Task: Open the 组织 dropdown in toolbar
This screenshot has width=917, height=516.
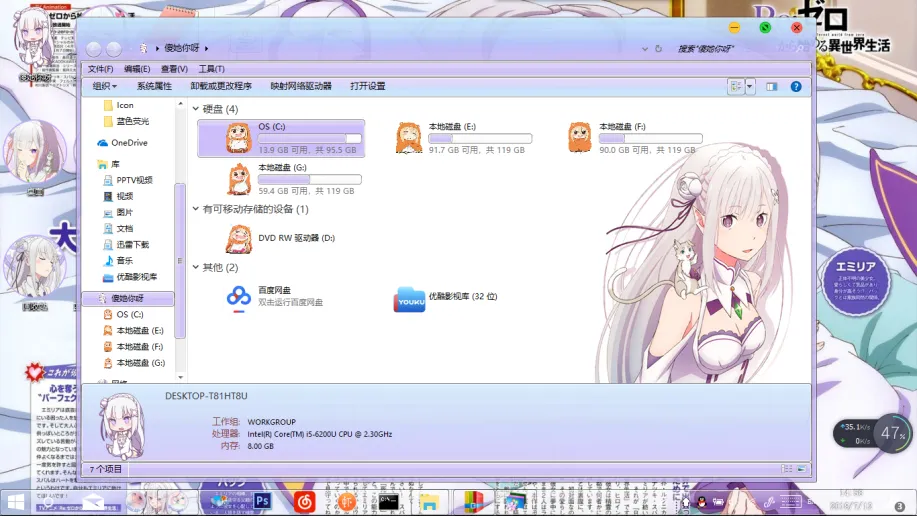Action: (104, 87)
